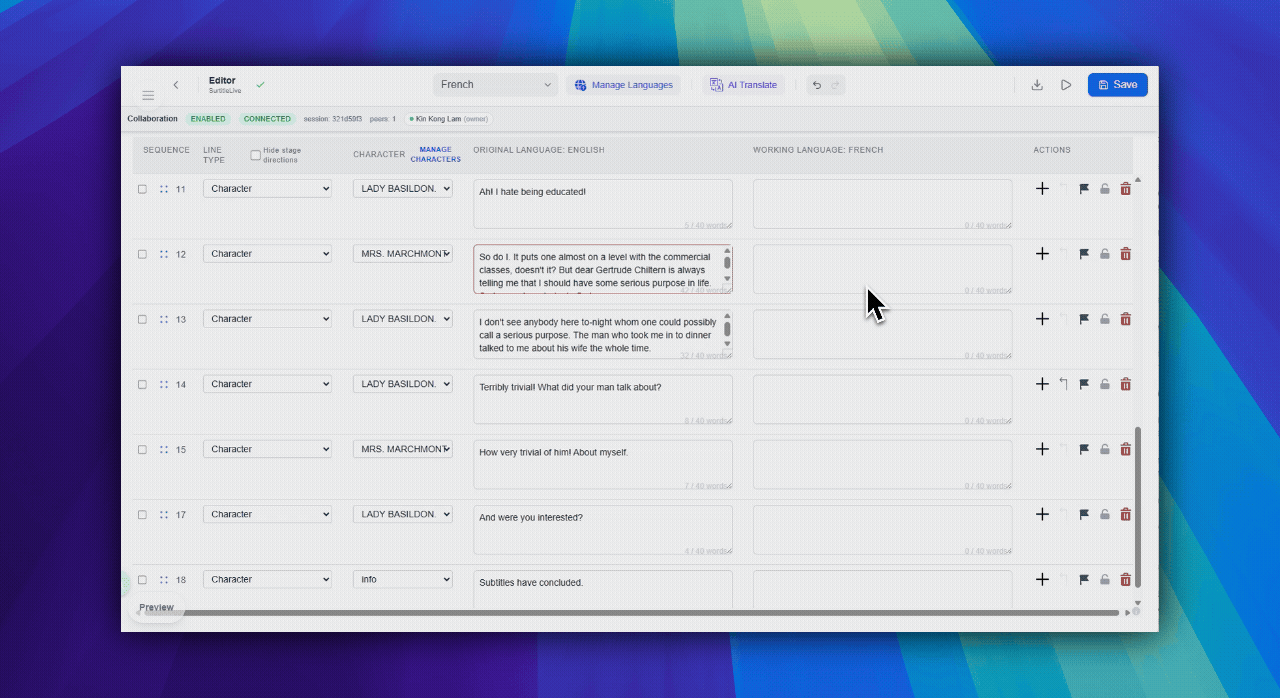
Task: Toggle lock on sequence 11 row
Action: 1105,189
